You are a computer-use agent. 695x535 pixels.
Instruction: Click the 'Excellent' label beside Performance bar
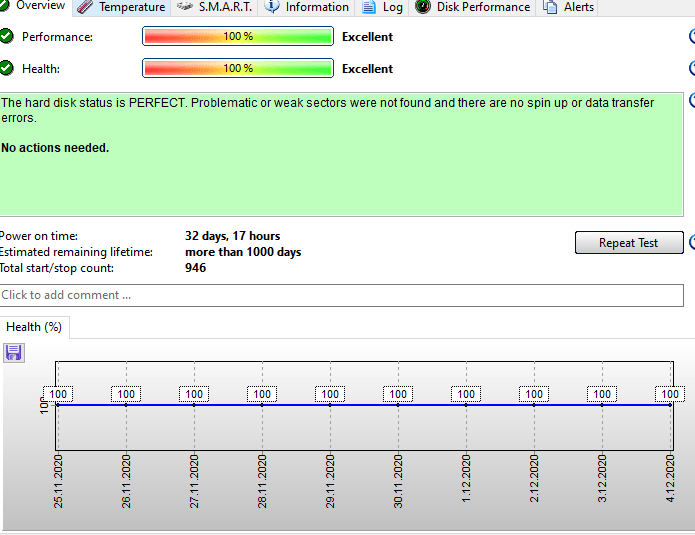[367, 37]
